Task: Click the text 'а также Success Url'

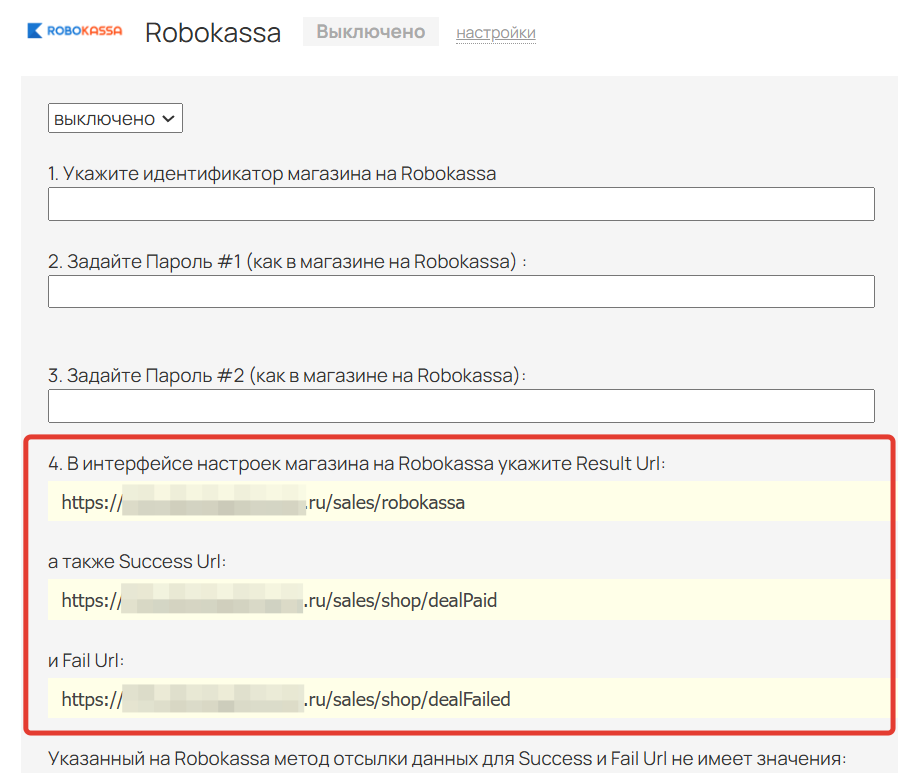Action: click(137, 562)
